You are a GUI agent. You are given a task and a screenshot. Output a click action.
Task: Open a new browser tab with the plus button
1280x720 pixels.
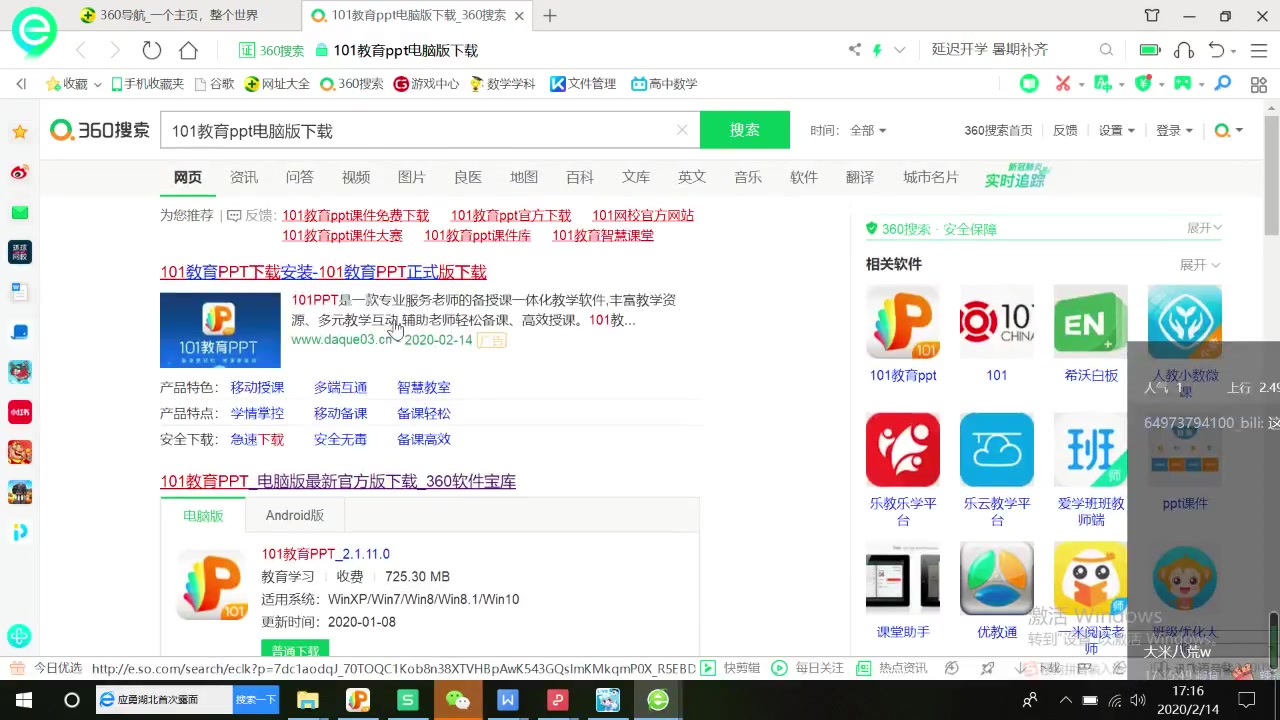(x=550, y=15)
